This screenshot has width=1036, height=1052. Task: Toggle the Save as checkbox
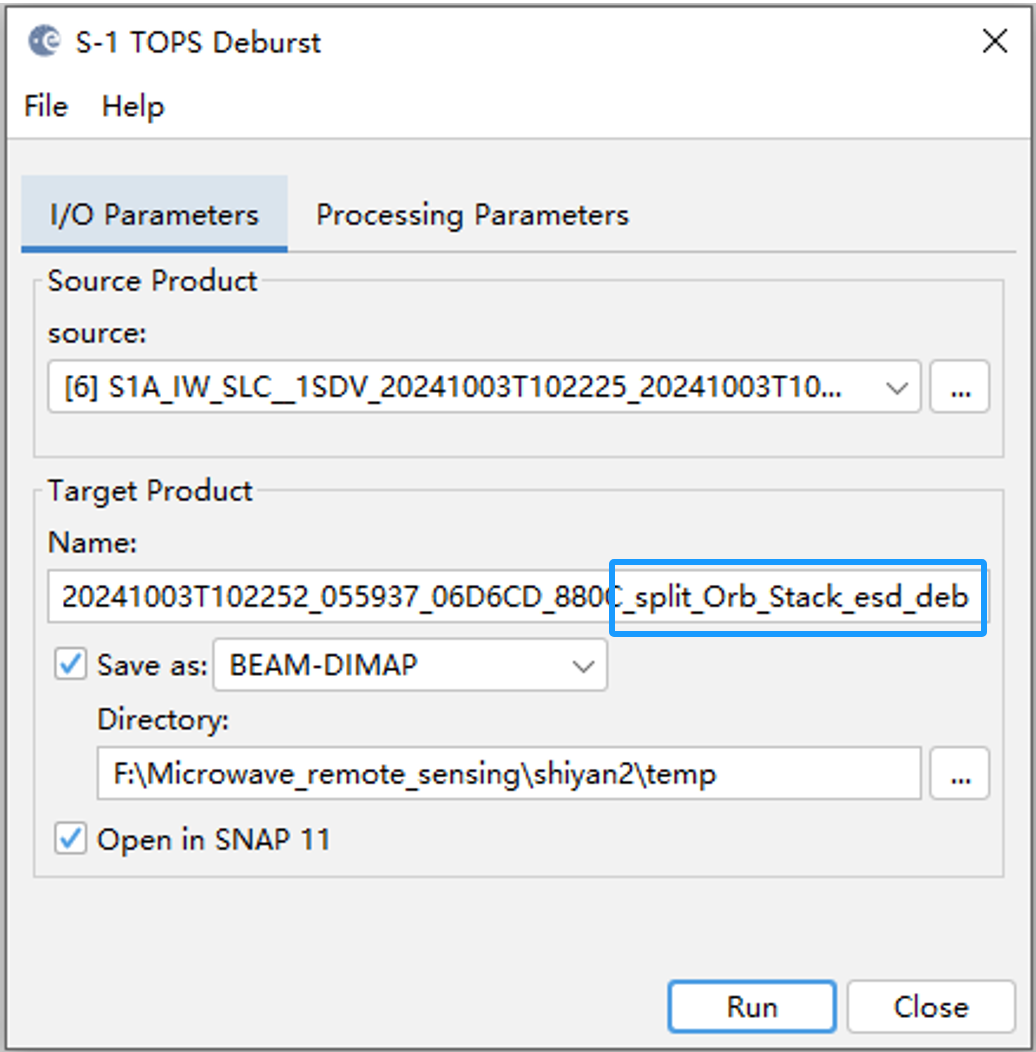pyautogui.click(x=70, y=664)
